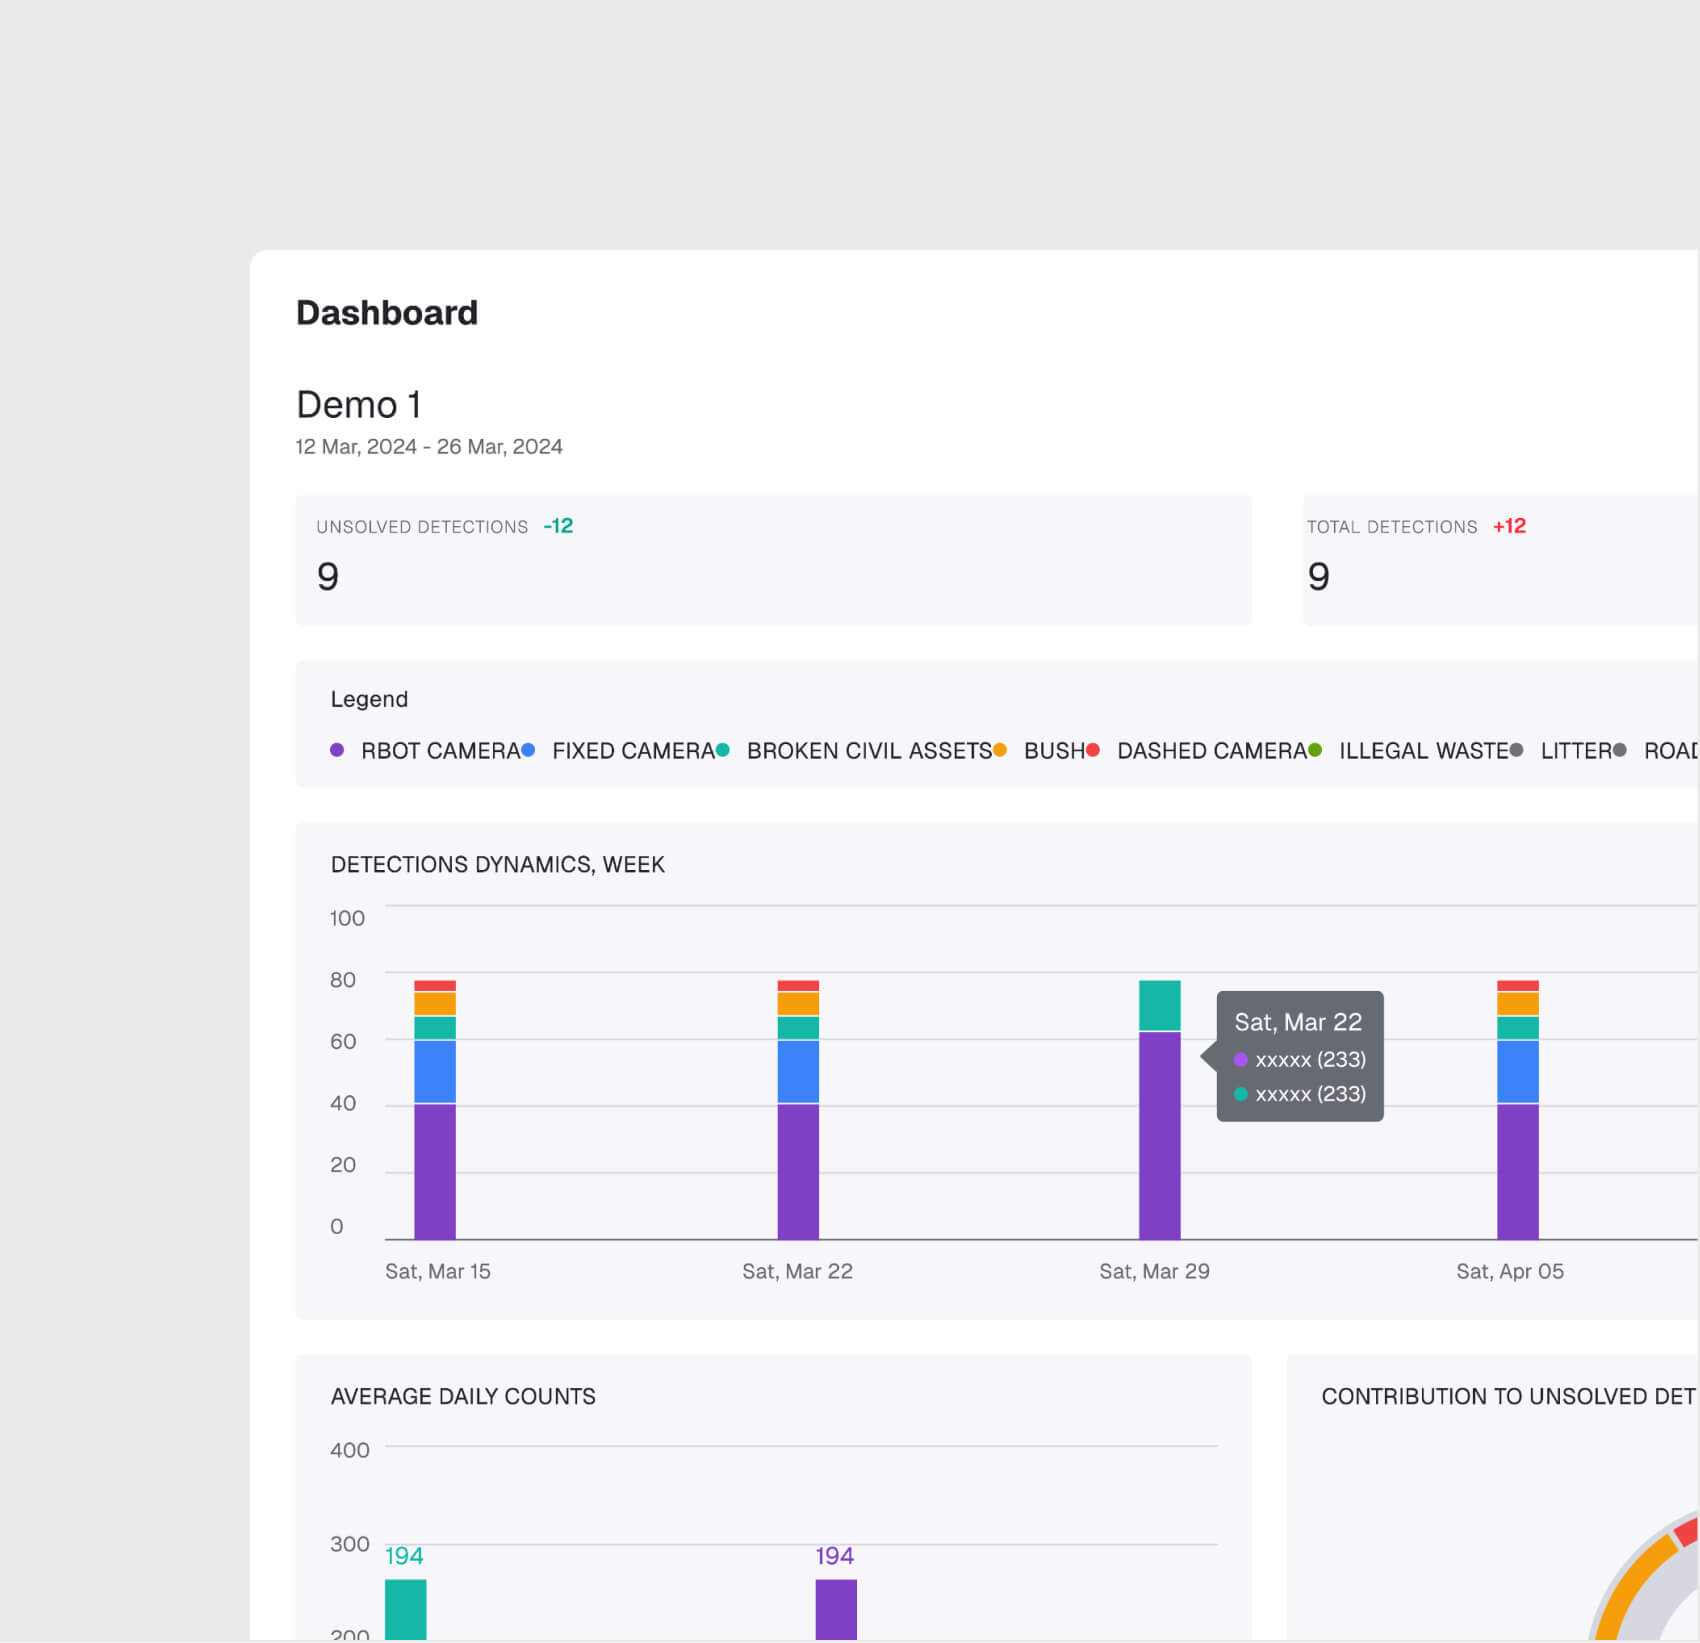Click the Sat, Apr 05 axis label

pos(1509,1271)
